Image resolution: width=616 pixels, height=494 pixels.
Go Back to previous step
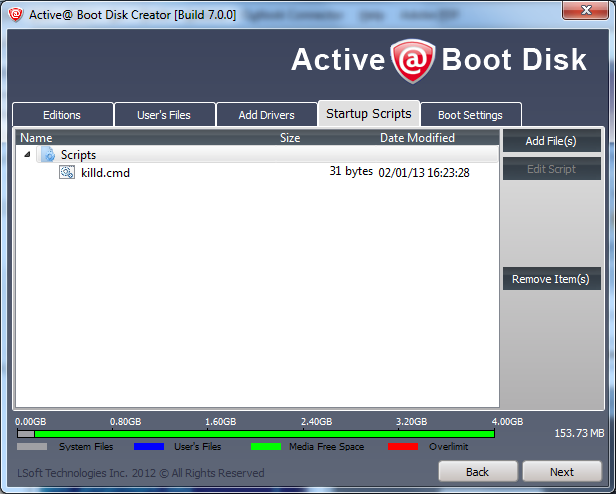click(478, 471)
